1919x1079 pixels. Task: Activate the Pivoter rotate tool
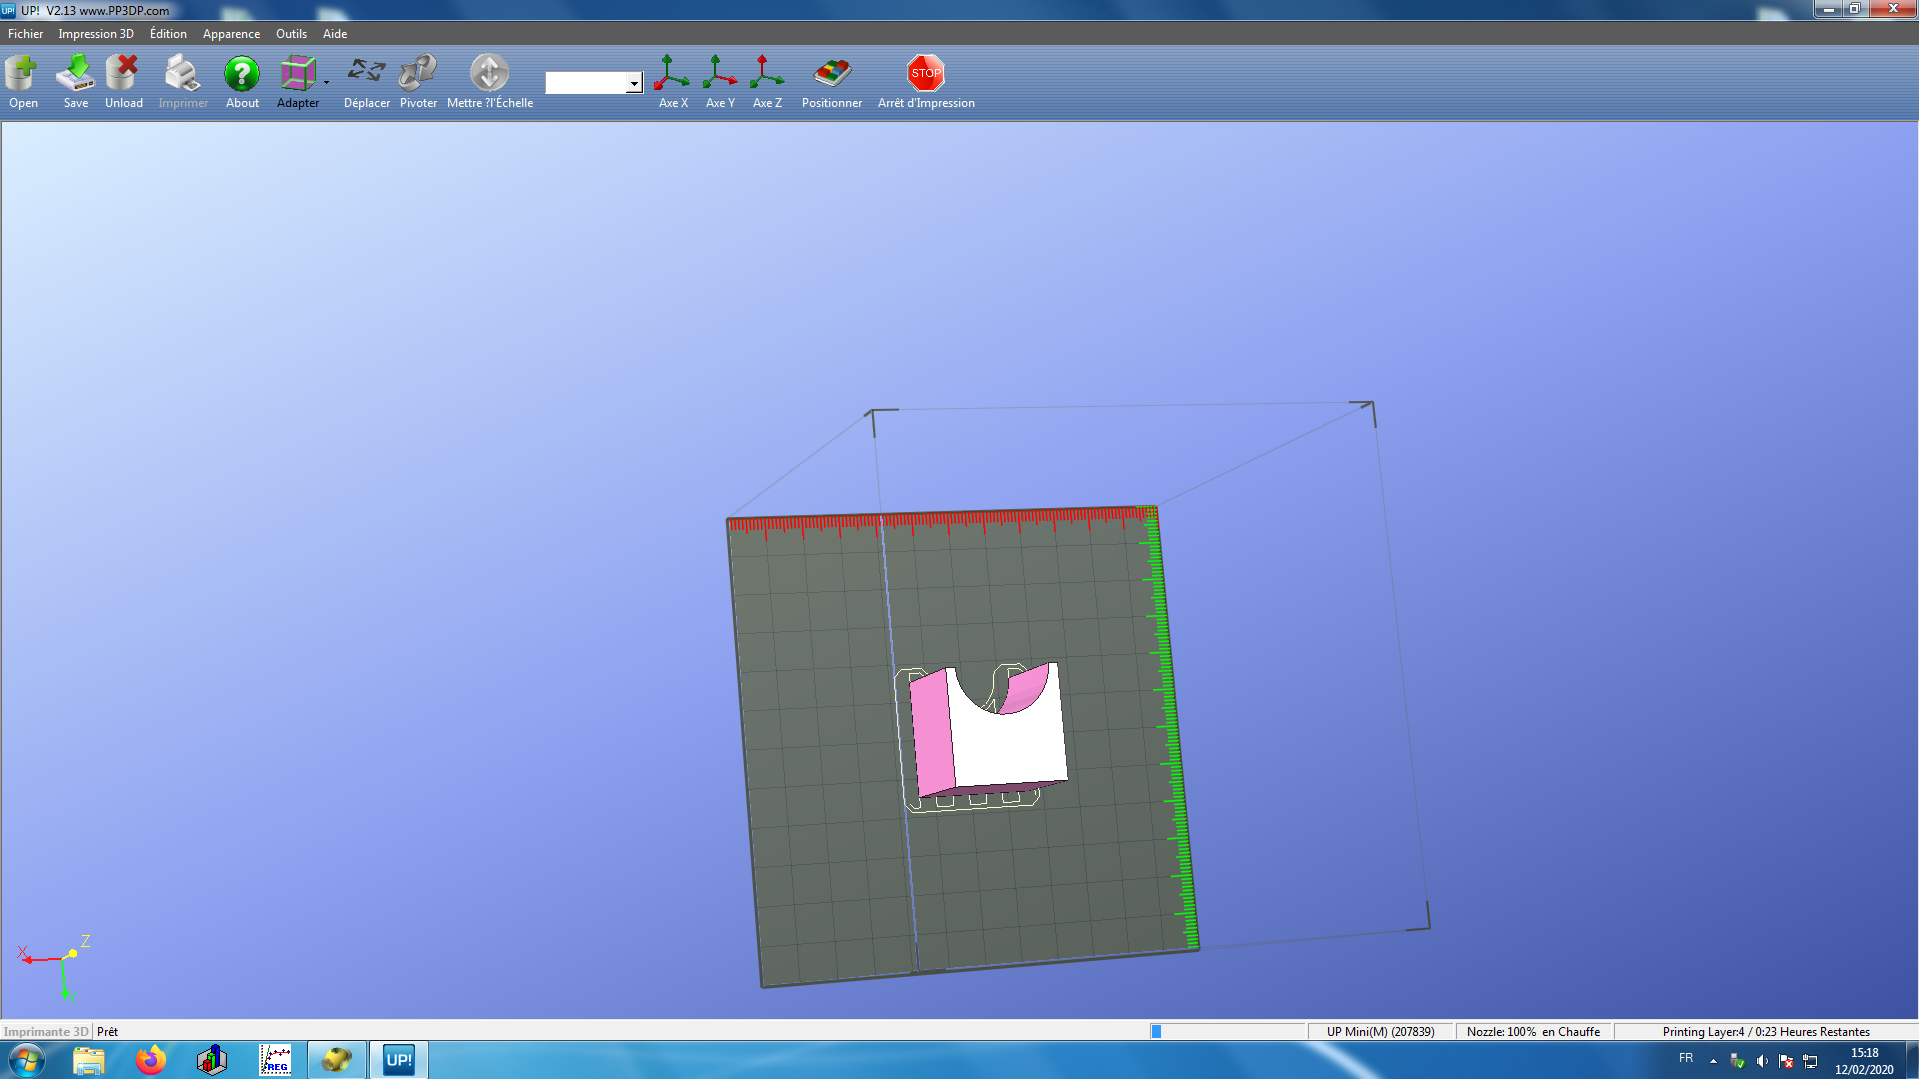point(418,72)
